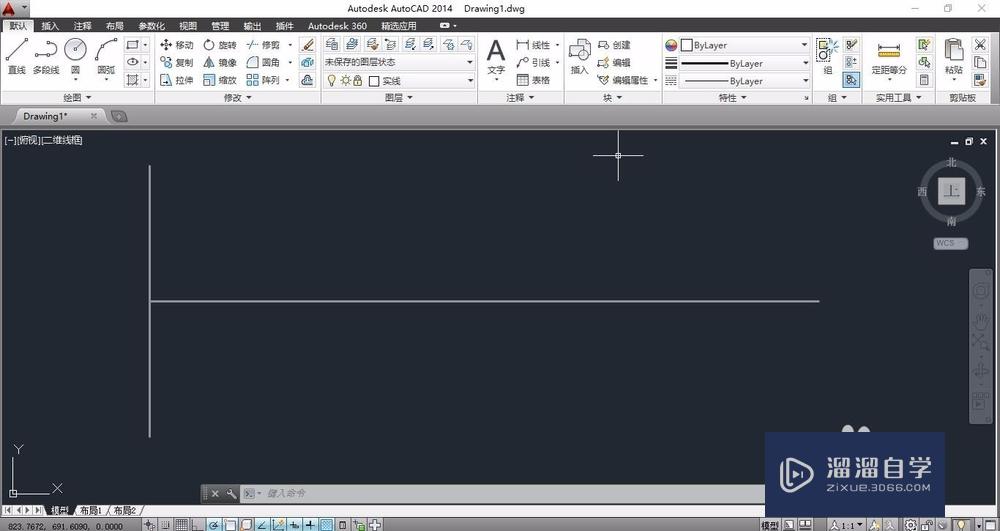Select the Circle (圆) tool

click(75, 56)
